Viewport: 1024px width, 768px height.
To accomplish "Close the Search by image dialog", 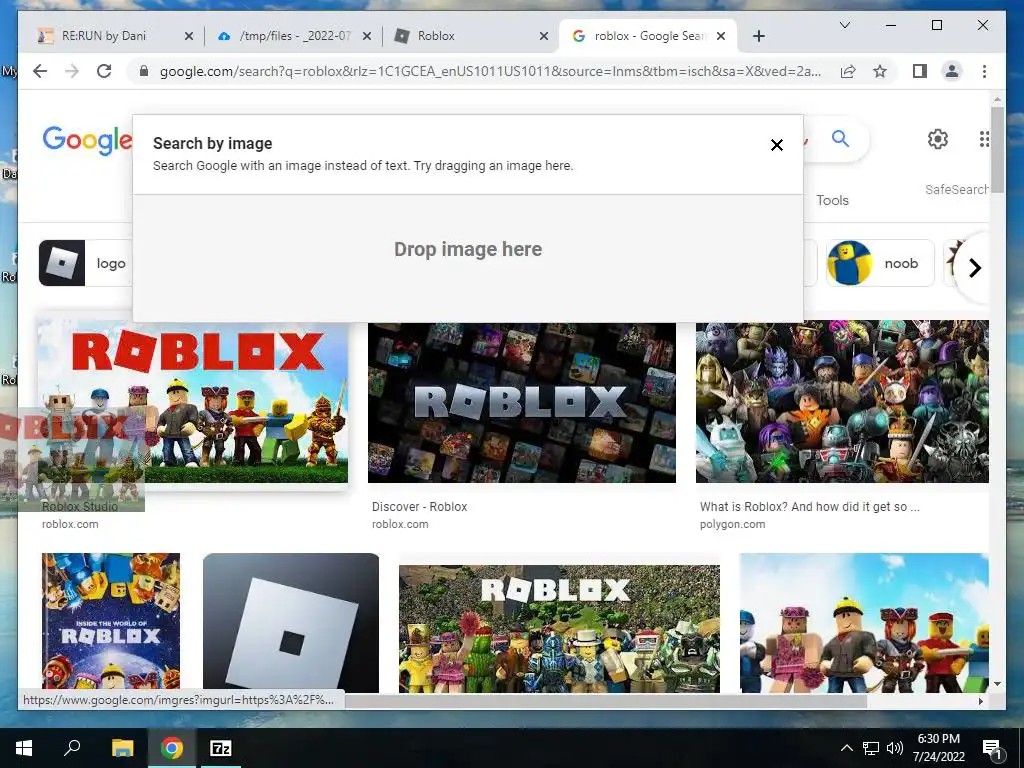I will coord(776,145).
